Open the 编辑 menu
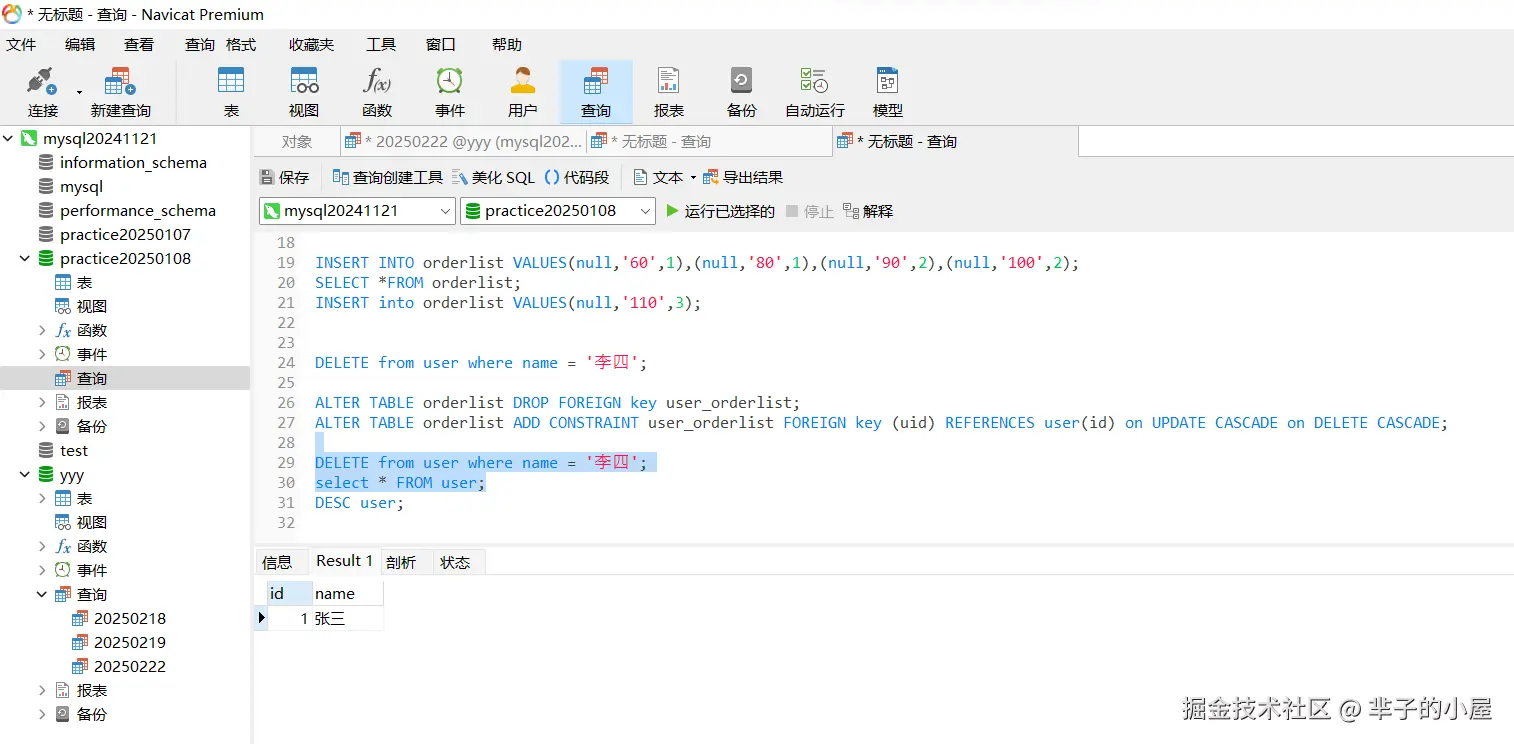1514x744 pixels. (x=80, y=45)
